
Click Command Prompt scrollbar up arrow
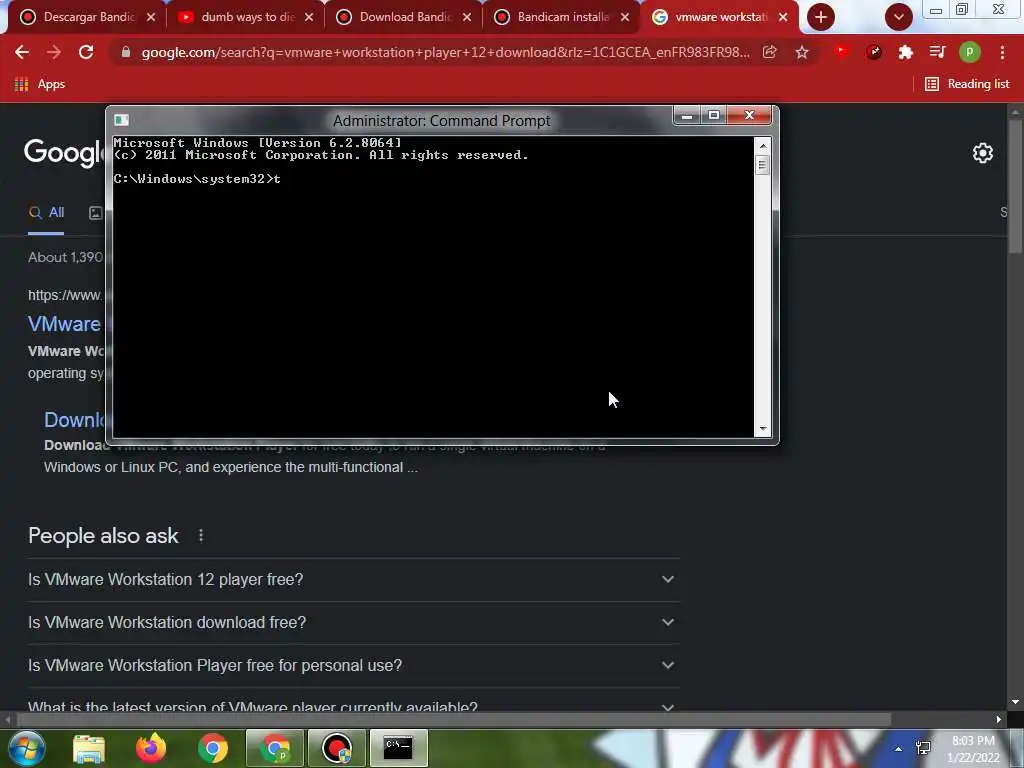click(x=763, y=146)
